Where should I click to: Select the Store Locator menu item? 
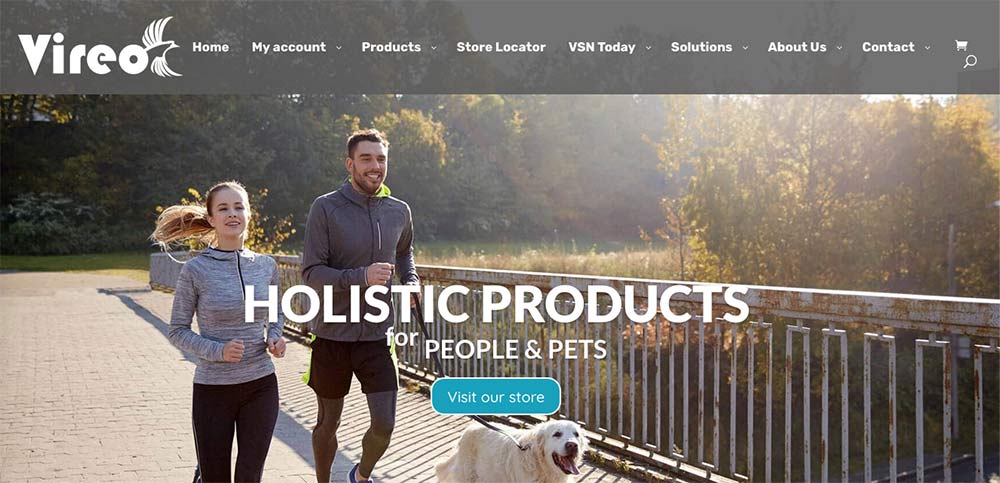tap(501, 47)
